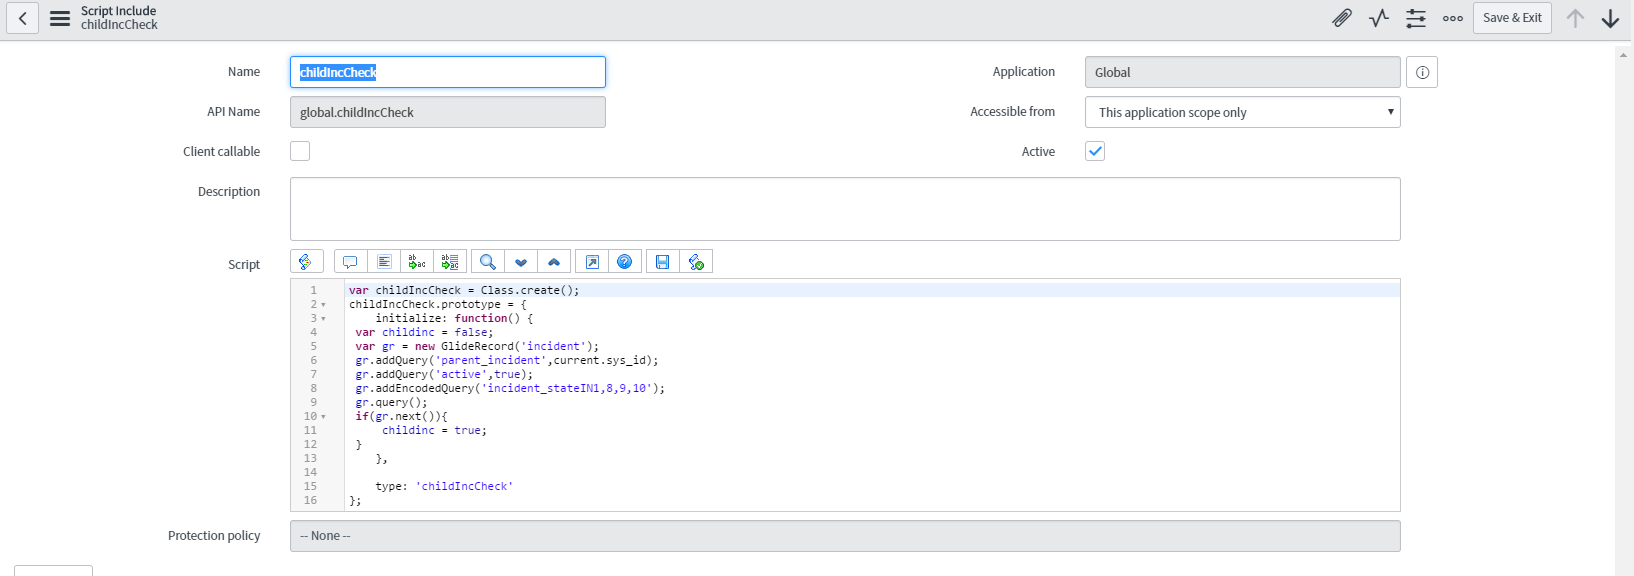This screenshot has width=1634, height=576.
Task: Open the Accessible from dropdown
Action: (x=1242, y=112)
